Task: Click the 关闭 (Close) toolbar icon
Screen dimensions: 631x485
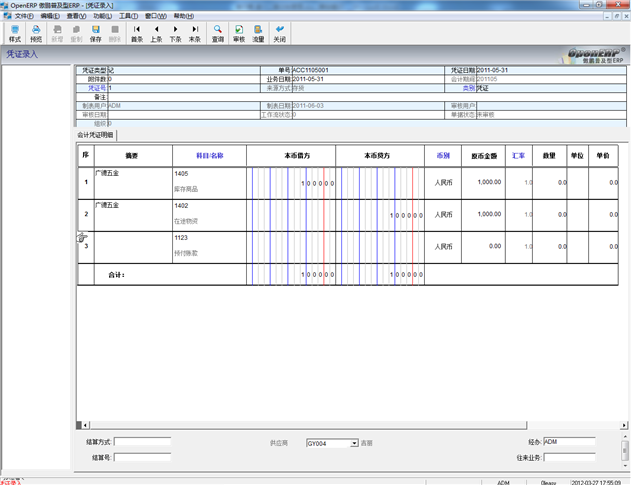Action: pyautogui.click(x=280, y=33)
